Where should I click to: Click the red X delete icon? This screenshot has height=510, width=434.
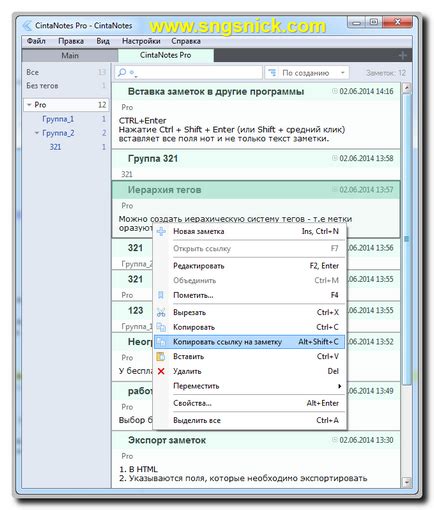[161, 371]
